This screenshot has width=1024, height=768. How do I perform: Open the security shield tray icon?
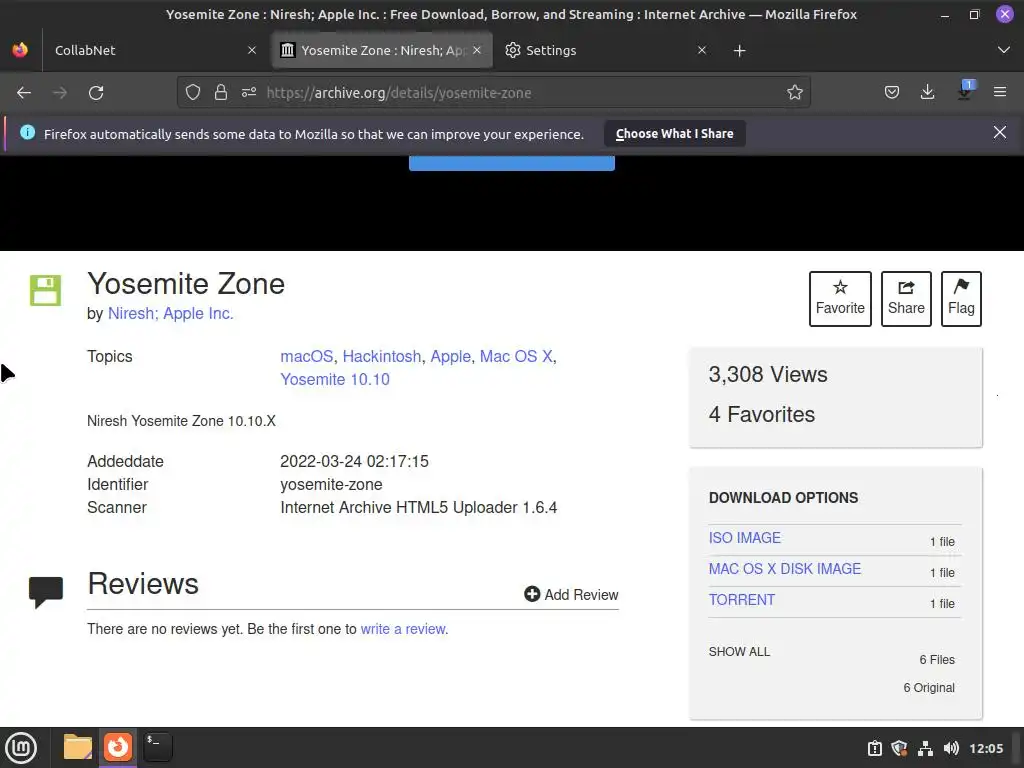click(899, 748)
